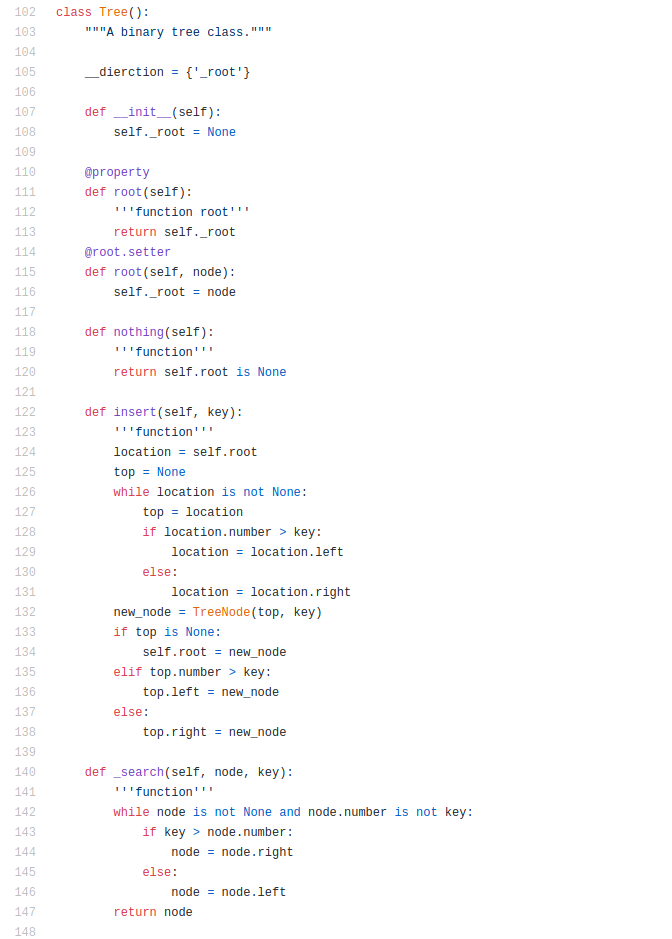Click 'top.right = new_node' line
672x939 pixels.
coord(214,732)
